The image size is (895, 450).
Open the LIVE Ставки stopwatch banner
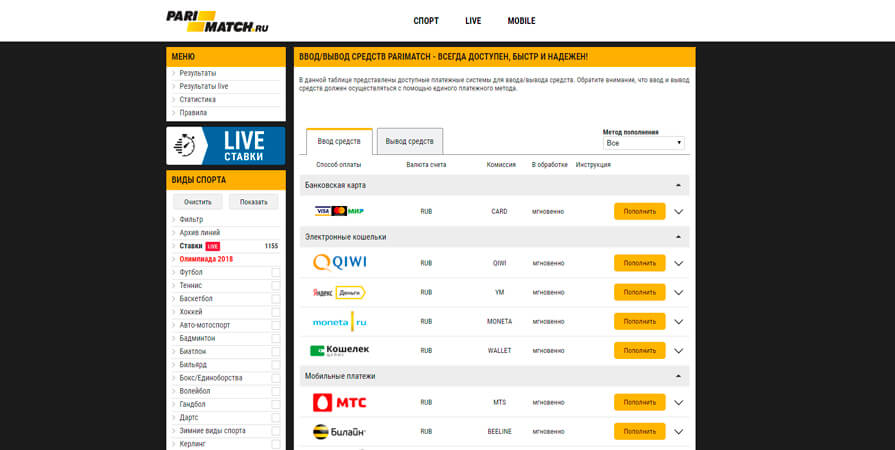(x=225, y=146)
